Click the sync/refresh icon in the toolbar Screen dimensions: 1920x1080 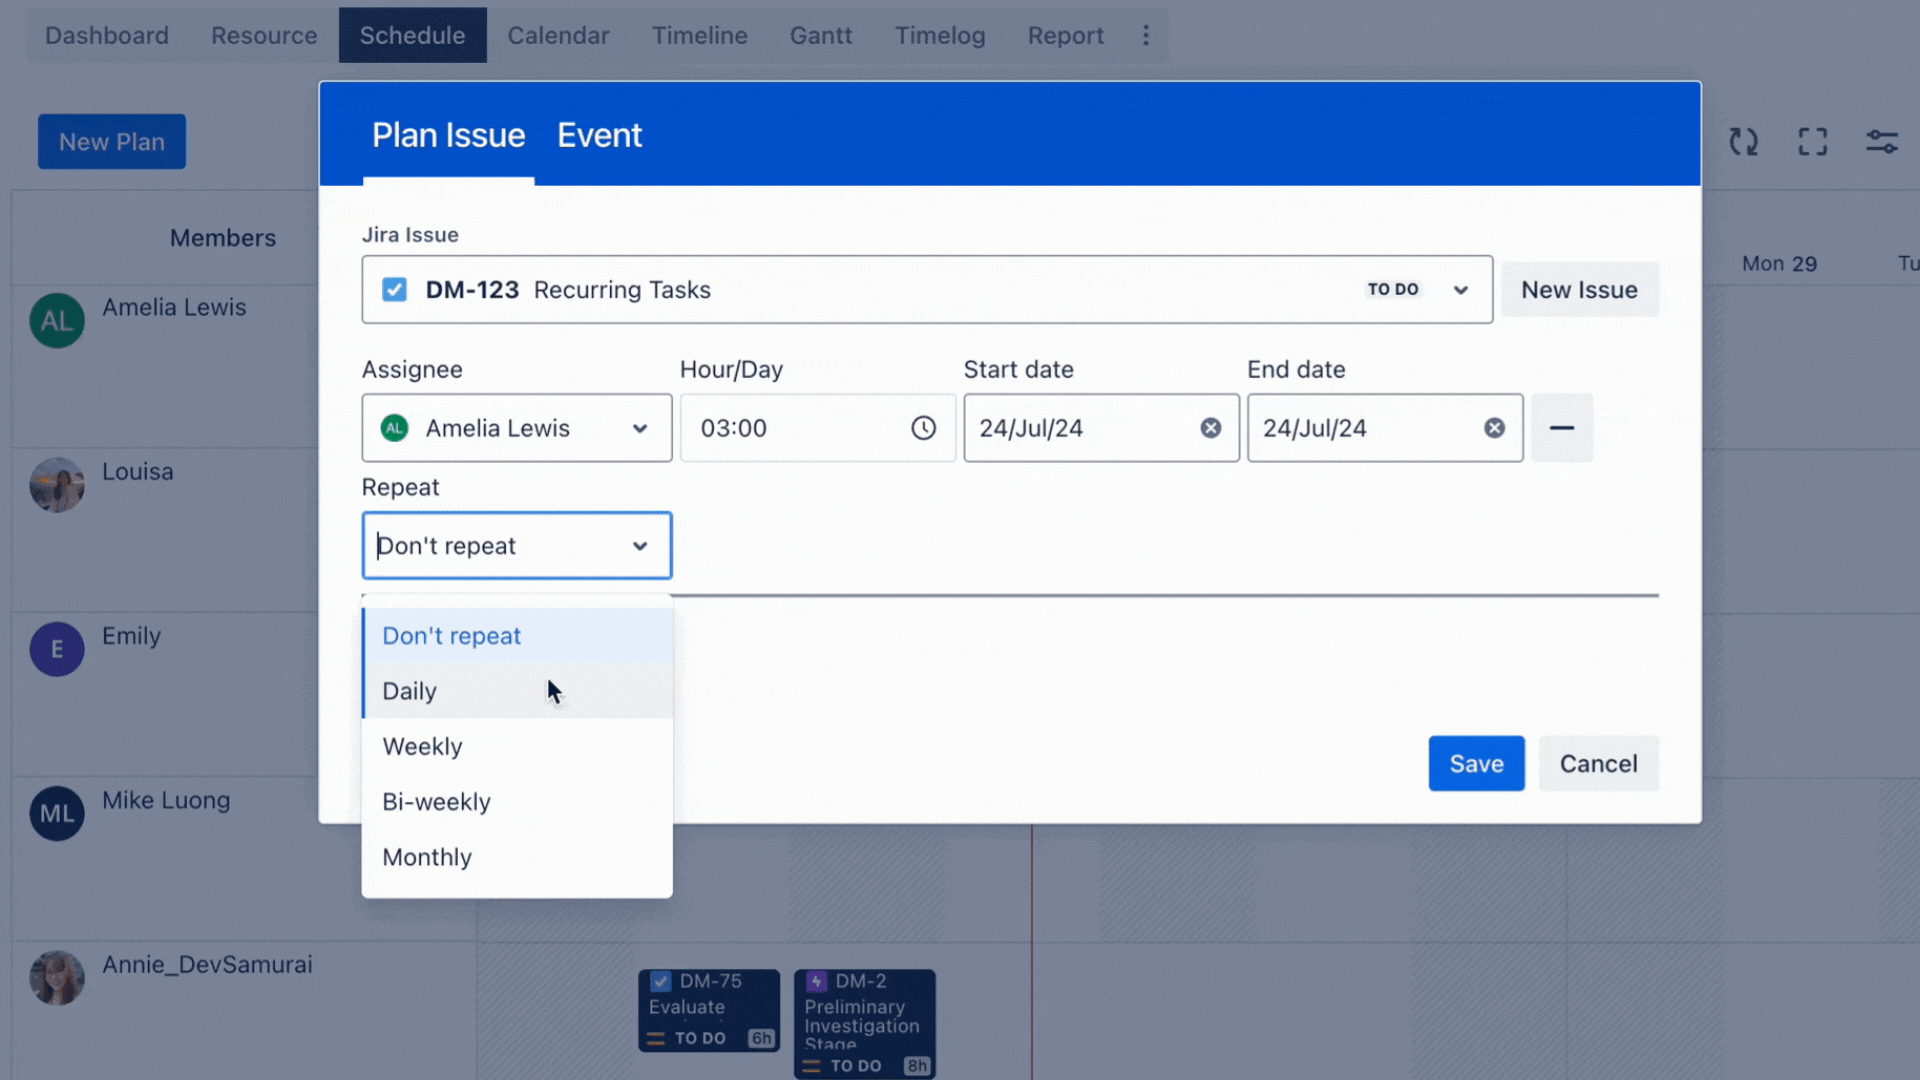click(1744, 141)
